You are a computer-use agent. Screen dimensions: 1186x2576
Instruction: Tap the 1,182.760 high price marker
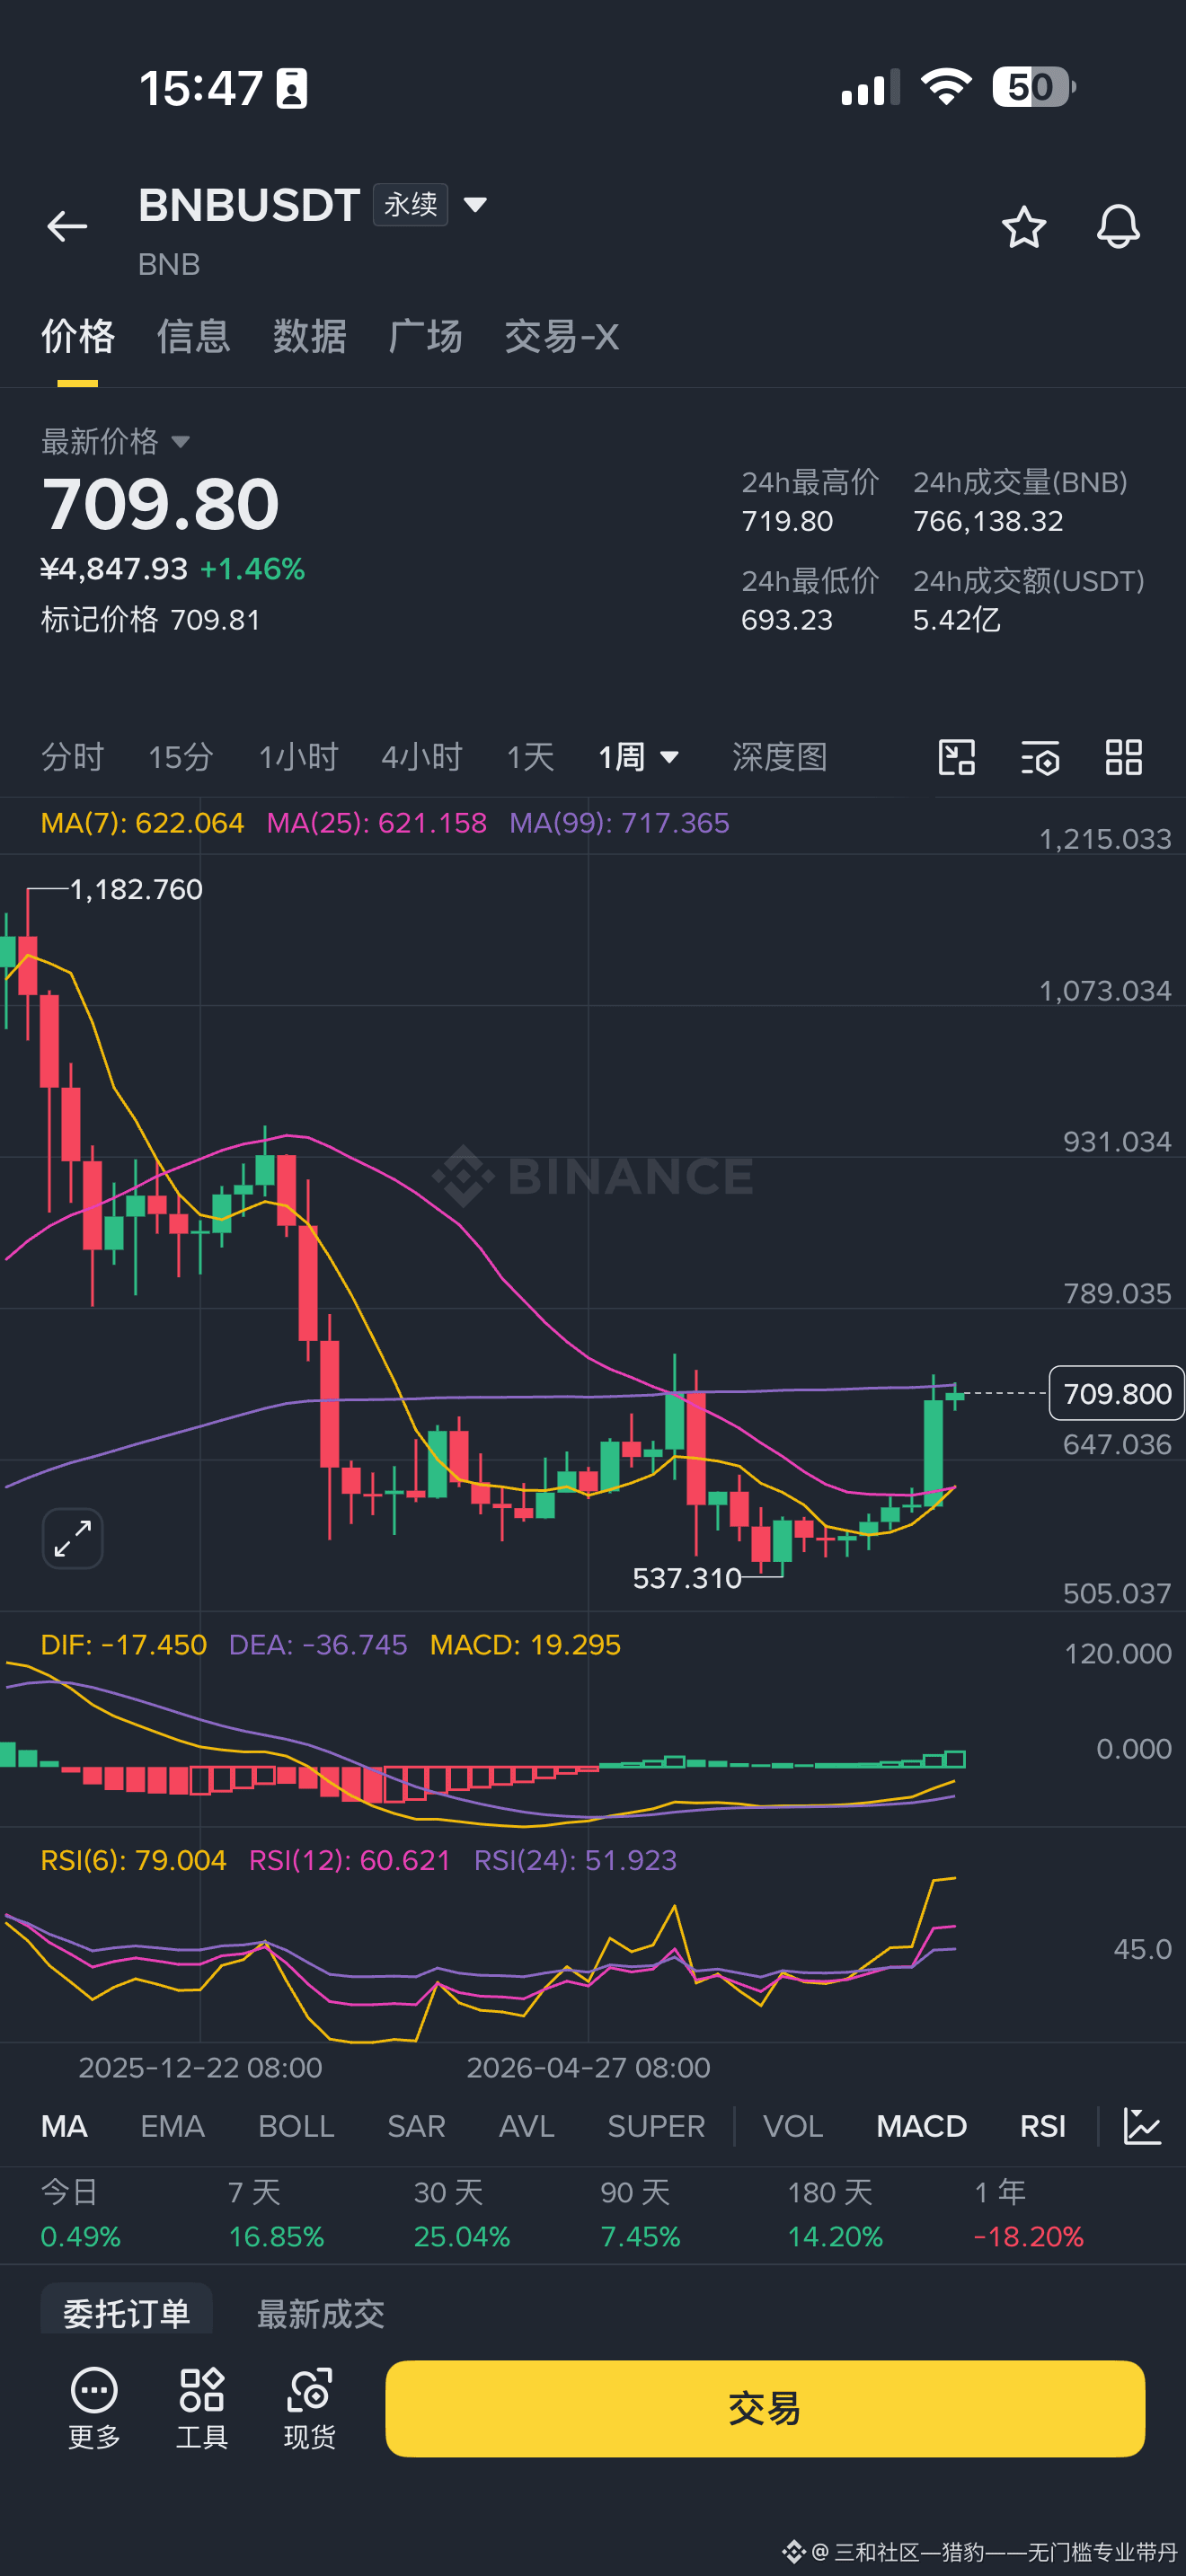tap(136, 889)
